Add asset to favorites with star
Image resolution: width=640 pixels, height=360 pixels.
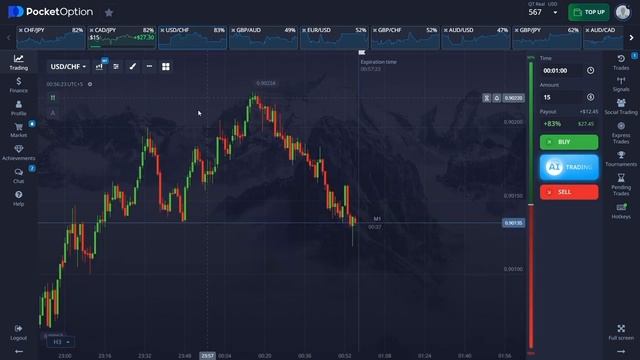[109, 13]
